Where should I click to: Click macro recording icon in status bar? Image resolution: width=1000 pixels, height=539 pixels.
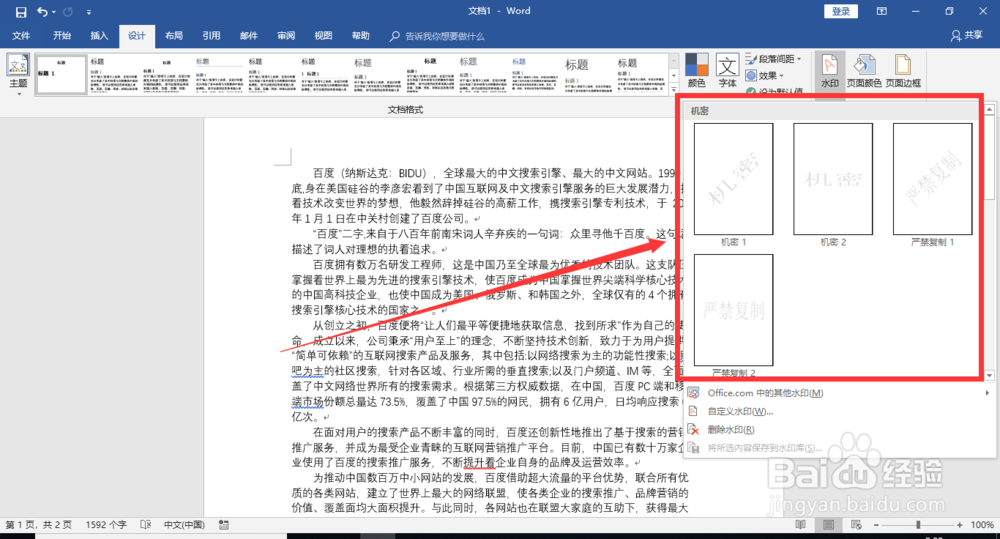click(224, 525)
